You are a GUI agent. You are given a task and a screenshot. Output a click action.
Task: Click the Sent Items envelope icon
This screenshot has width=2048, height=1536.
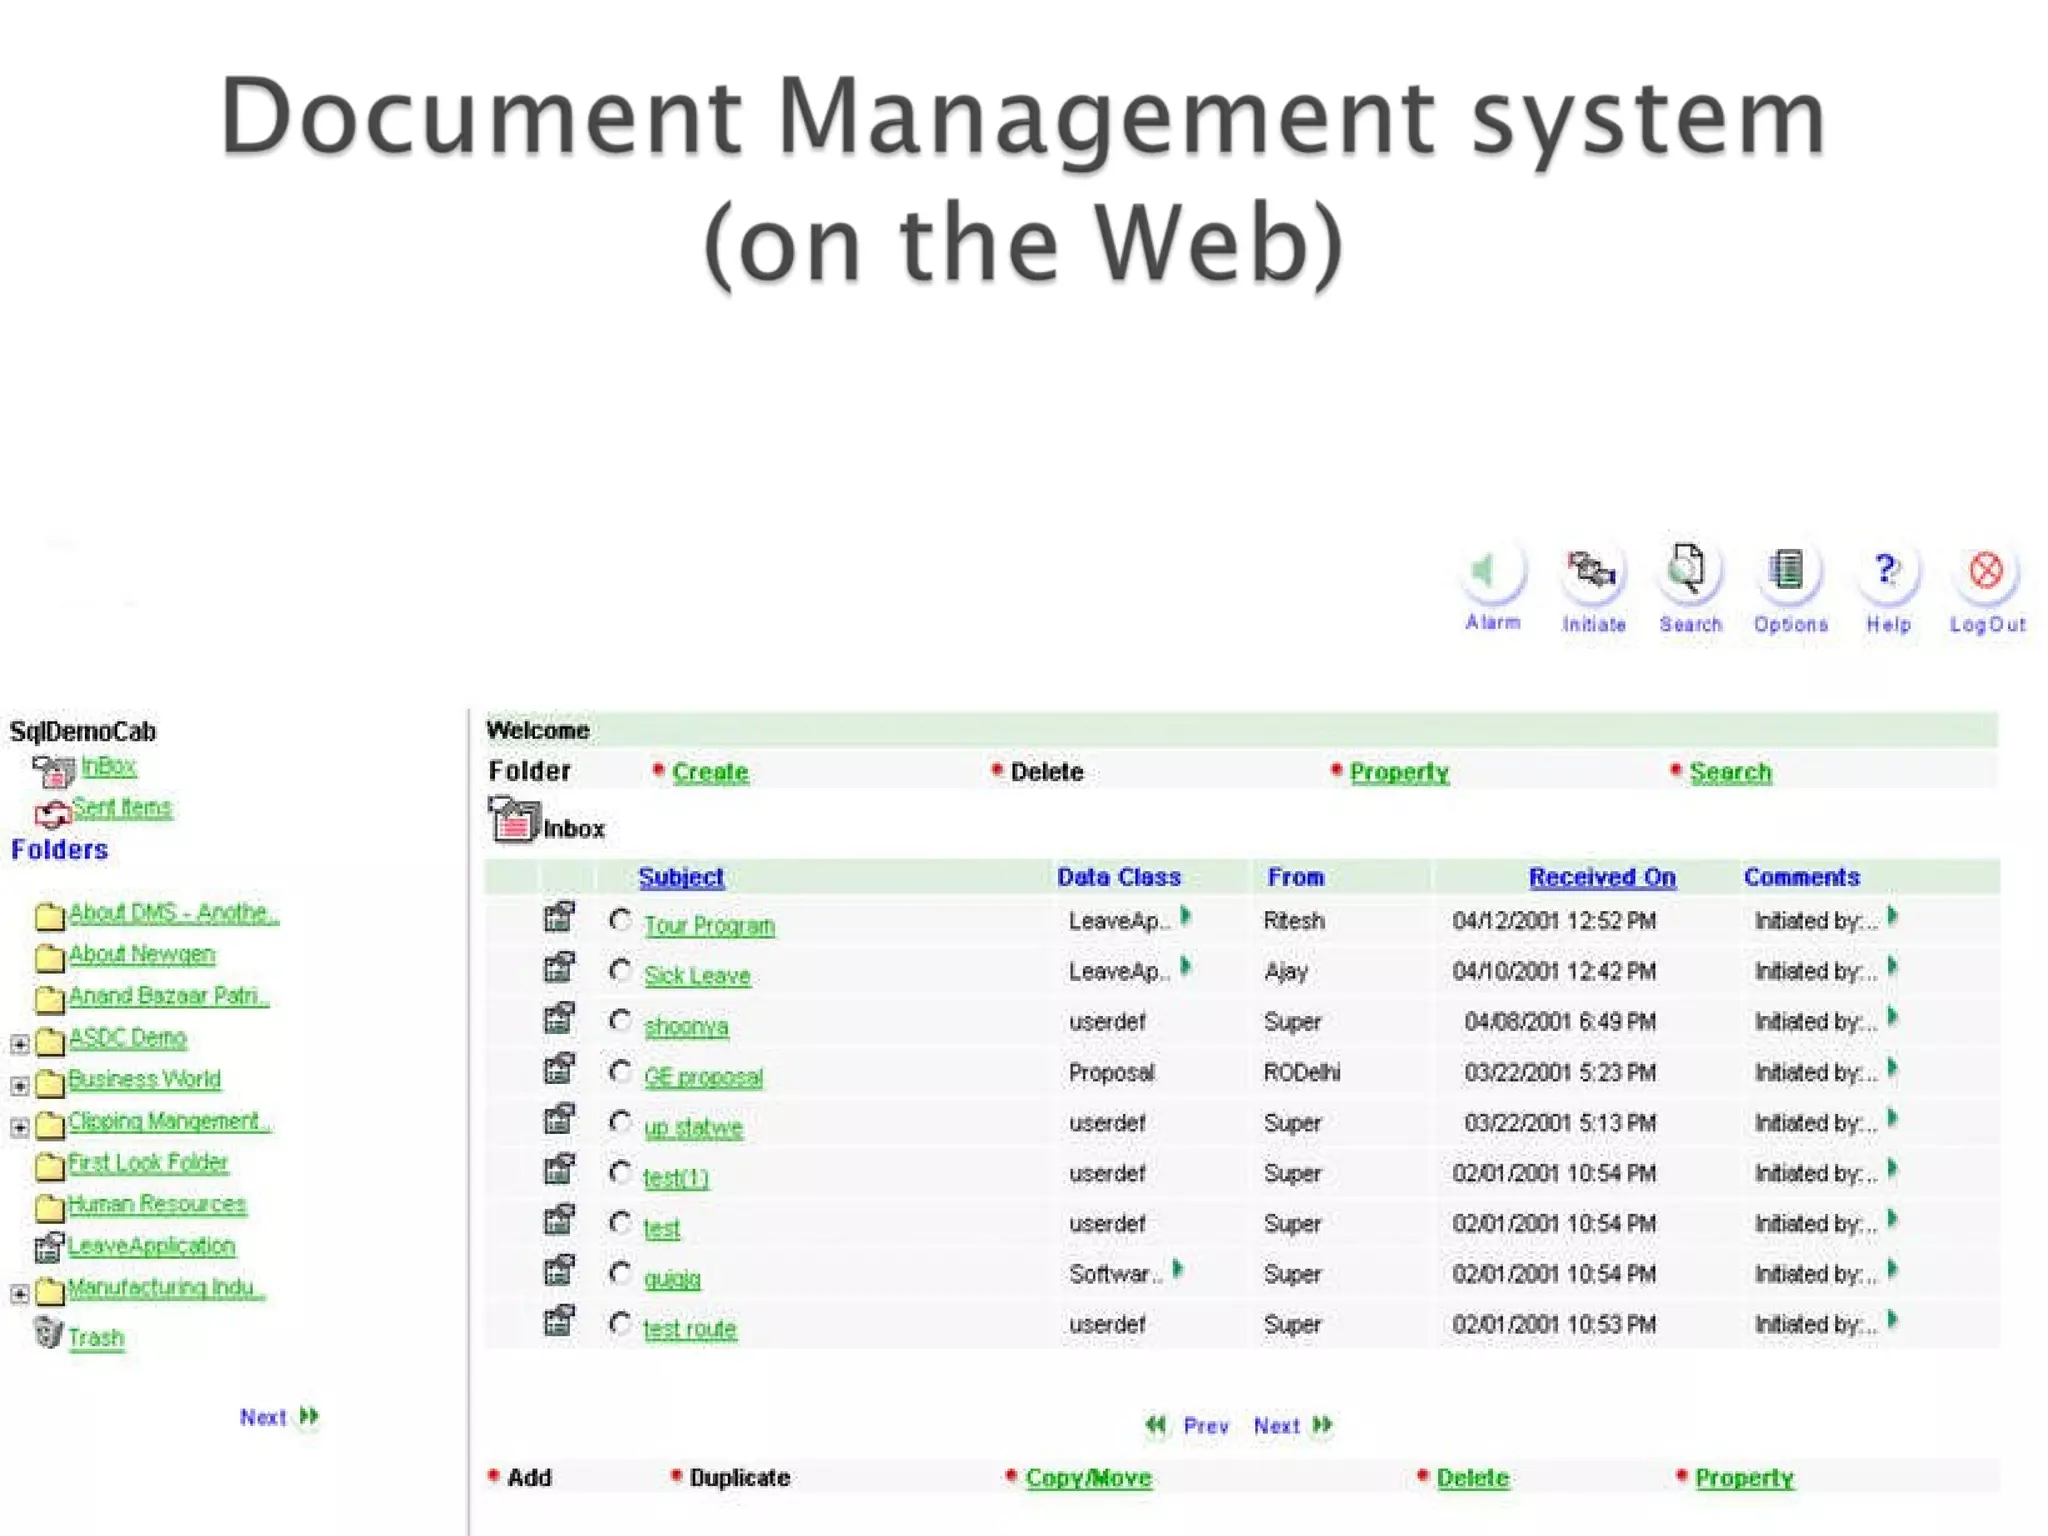click(x=52, y=813)
